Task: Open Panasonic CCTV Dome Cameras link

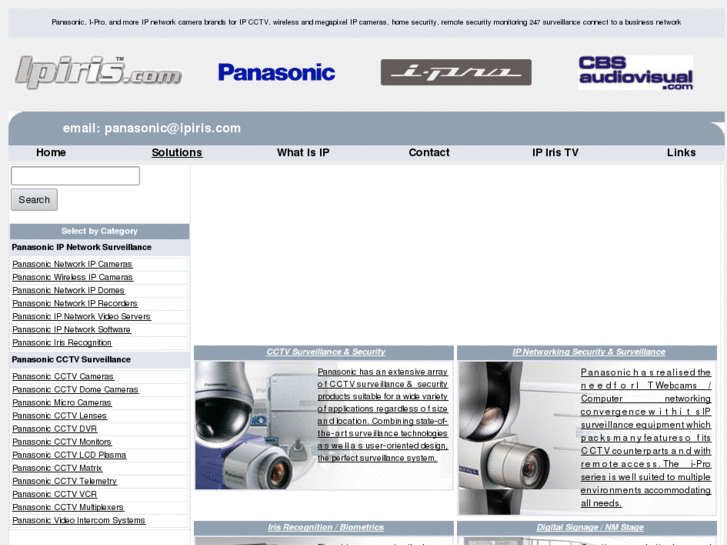Action: point(75,389)
